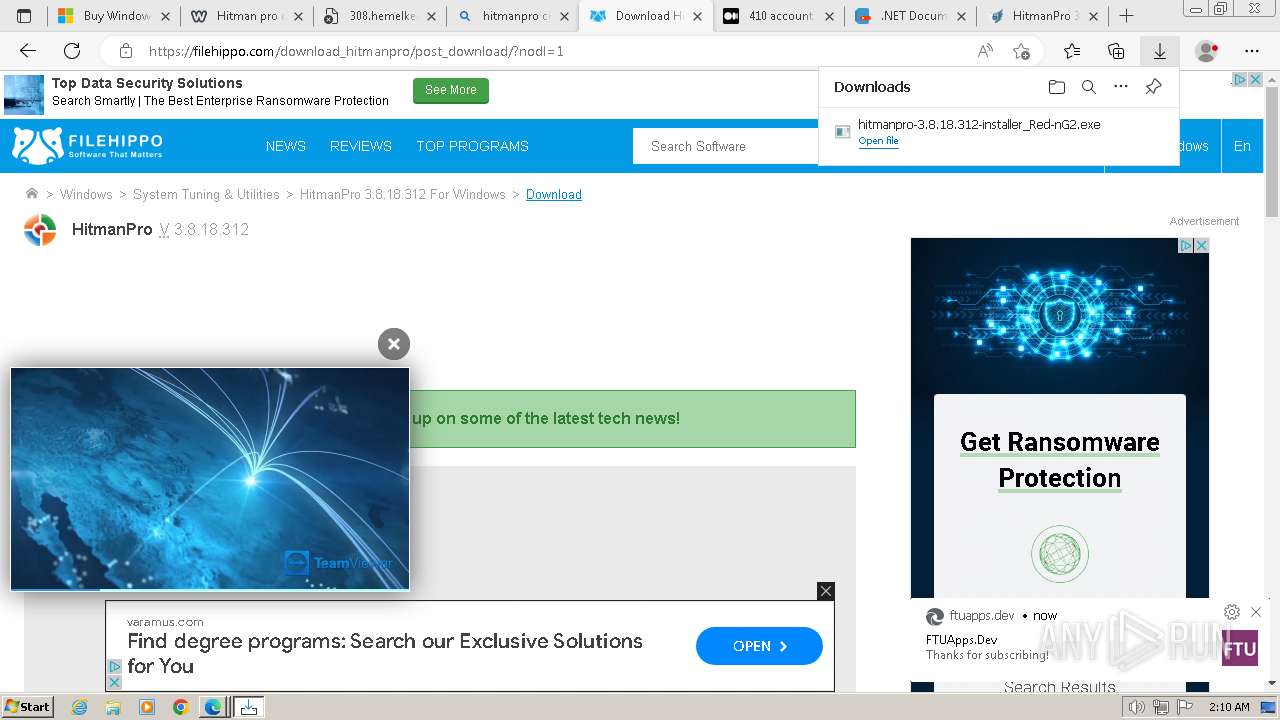1280x720 pixels.
Task: Open AdChoices on sidebar ad
Action: point(1185,245)
